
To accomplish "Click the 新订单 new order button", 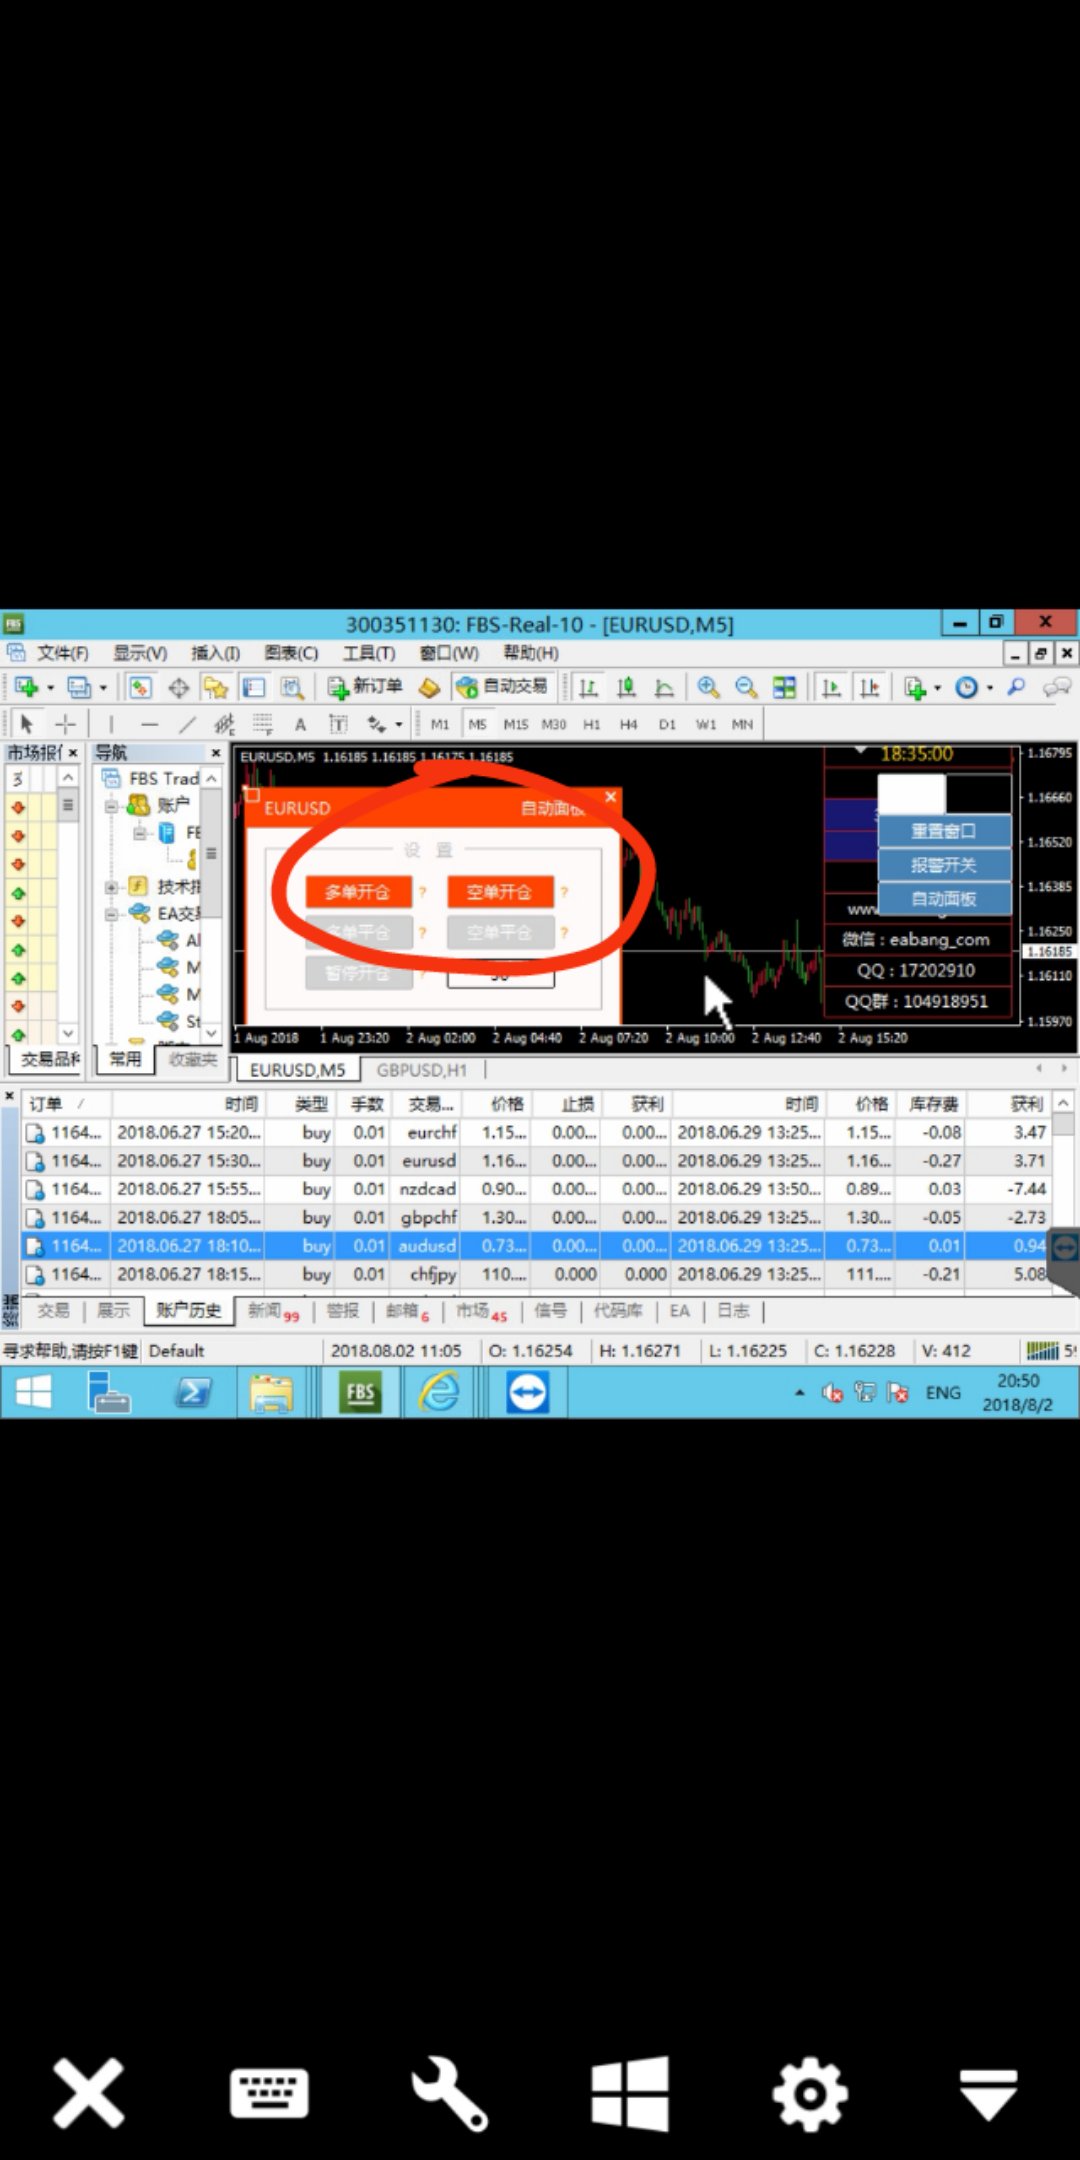I will point(366,687).
